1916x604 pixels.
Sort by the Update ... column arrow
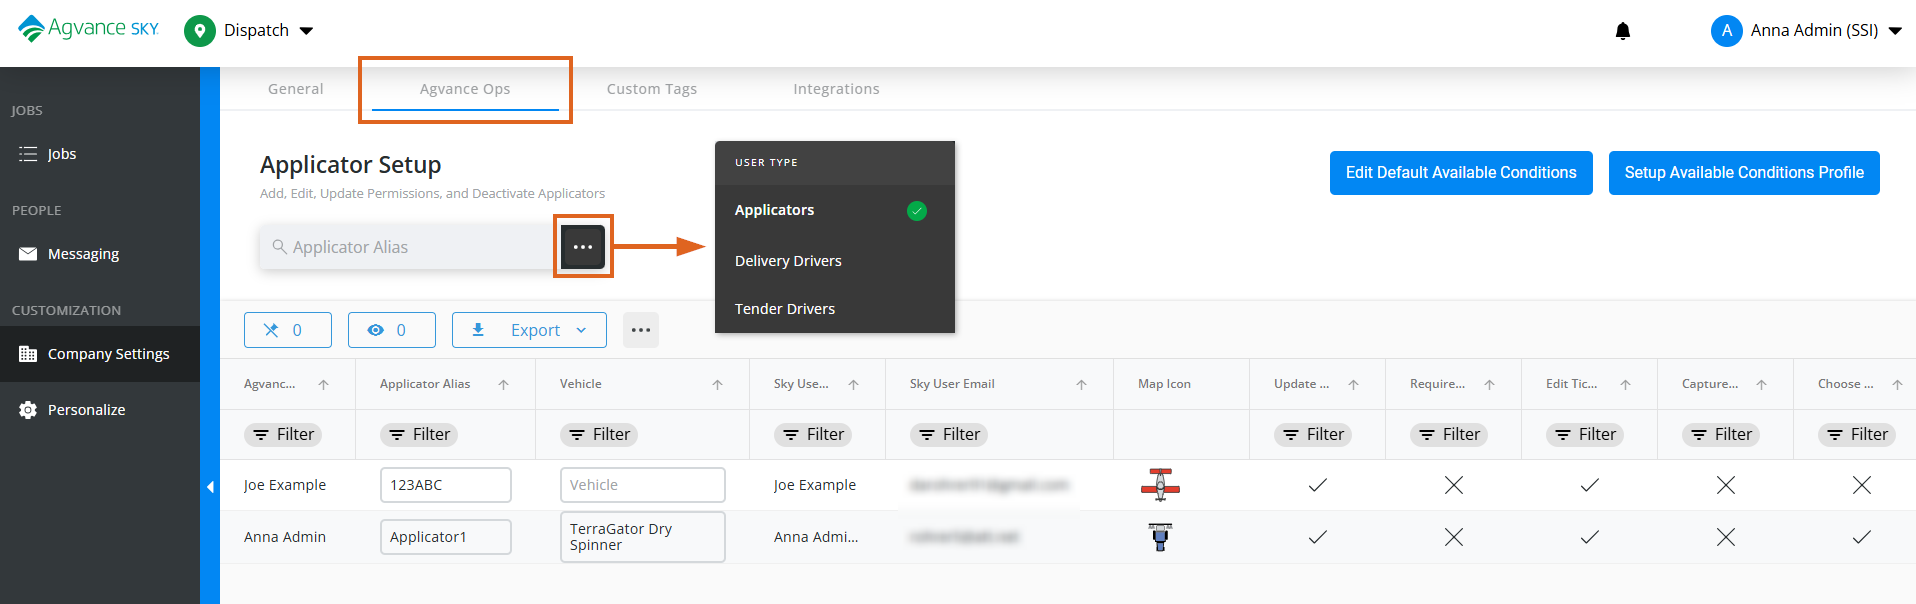click(1353, 385)
